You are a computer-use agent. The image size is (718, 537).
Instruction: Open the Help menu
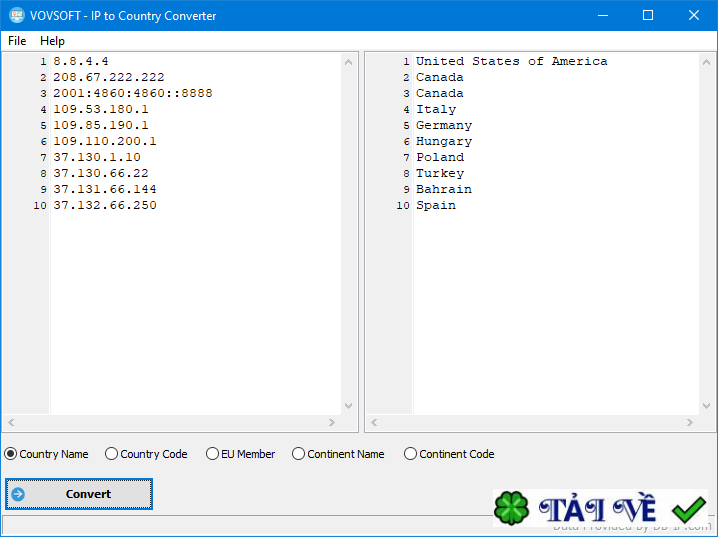click(x=52, y=41)
